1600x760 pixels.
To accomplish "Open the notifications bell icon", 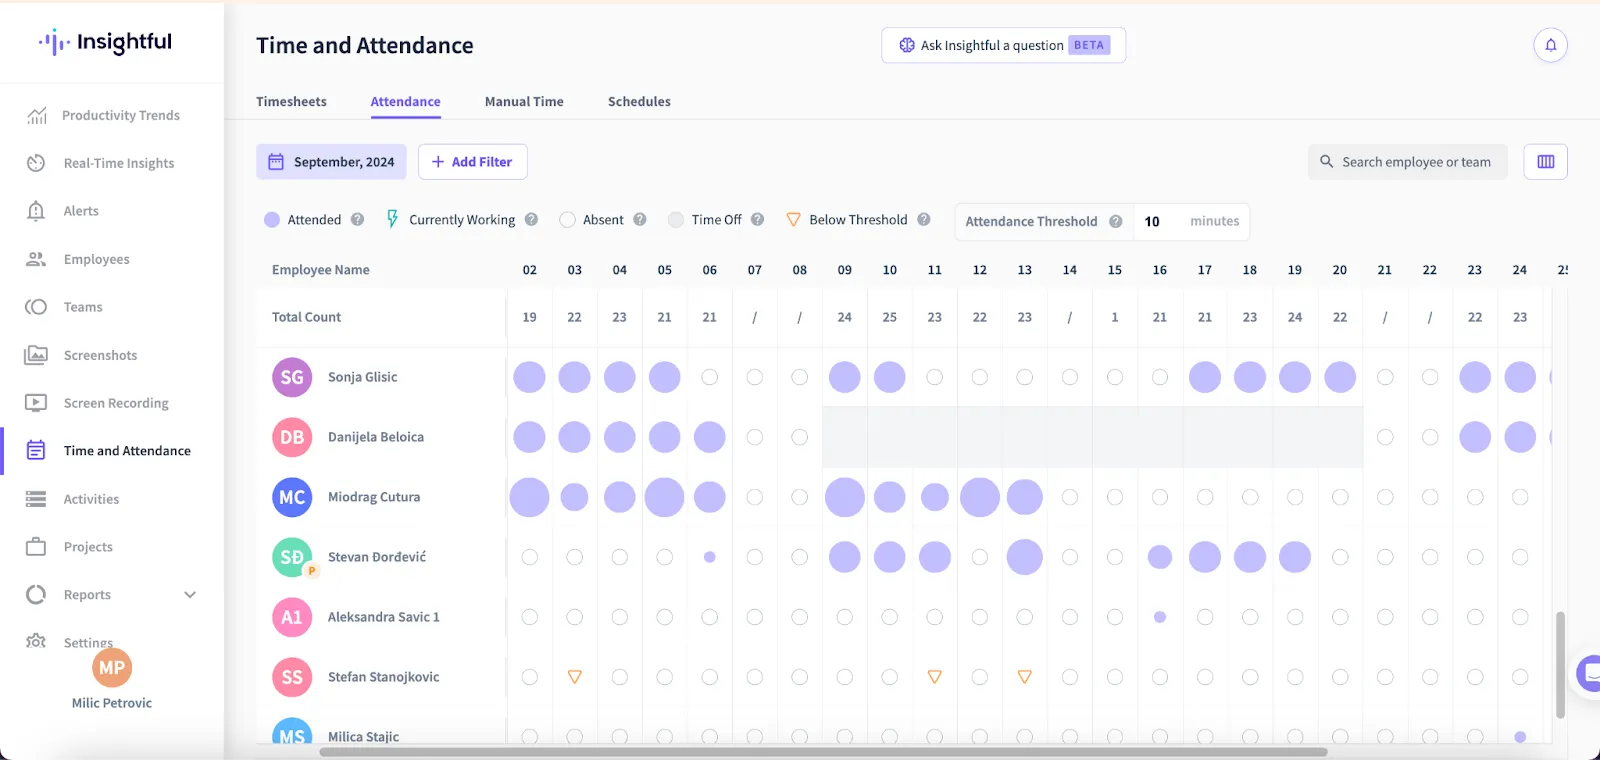I will click(1550, 45).
